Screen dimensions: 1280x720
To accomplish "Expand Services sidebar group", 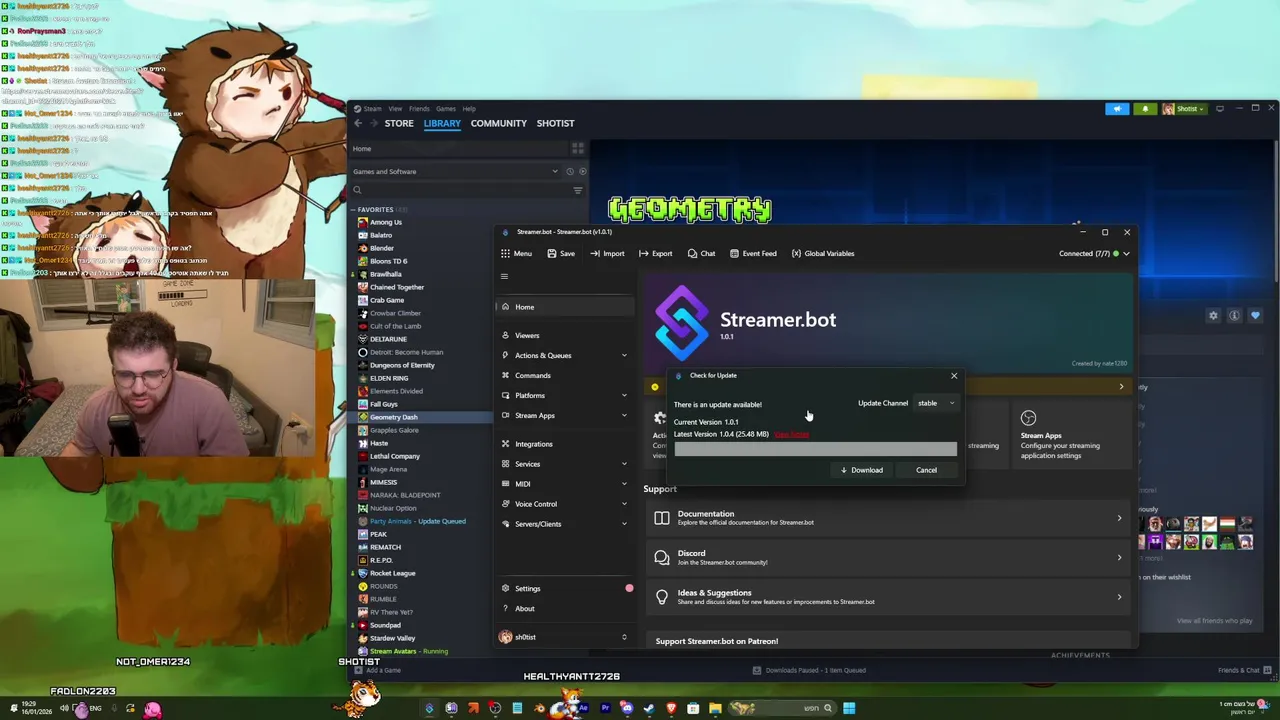I will (565, 463).
